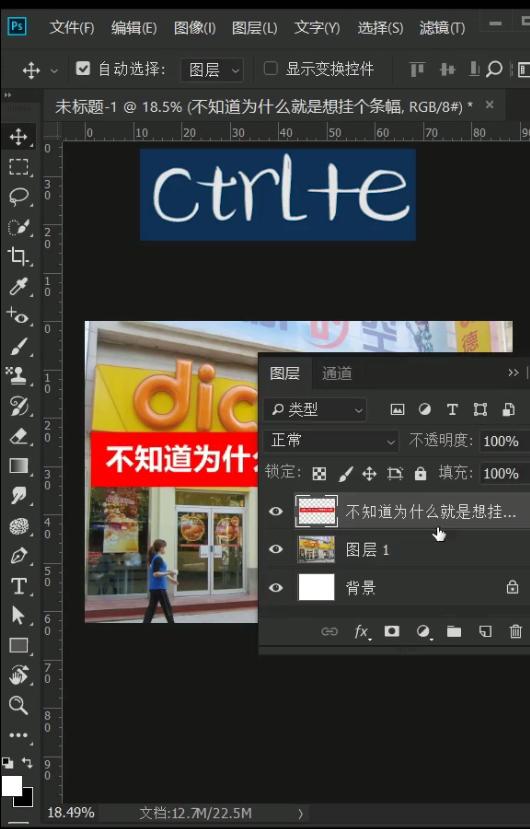The width and height of the screenshot is (530, 829).
Task: Create a new layer group
Action: point(454,631)
